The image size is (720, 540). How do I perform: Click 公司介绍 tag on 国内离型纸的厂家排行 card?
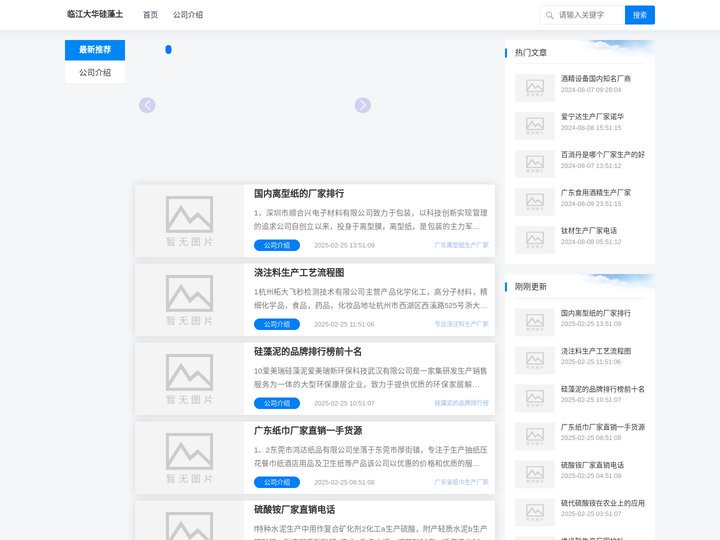click(x=277, y=245)
